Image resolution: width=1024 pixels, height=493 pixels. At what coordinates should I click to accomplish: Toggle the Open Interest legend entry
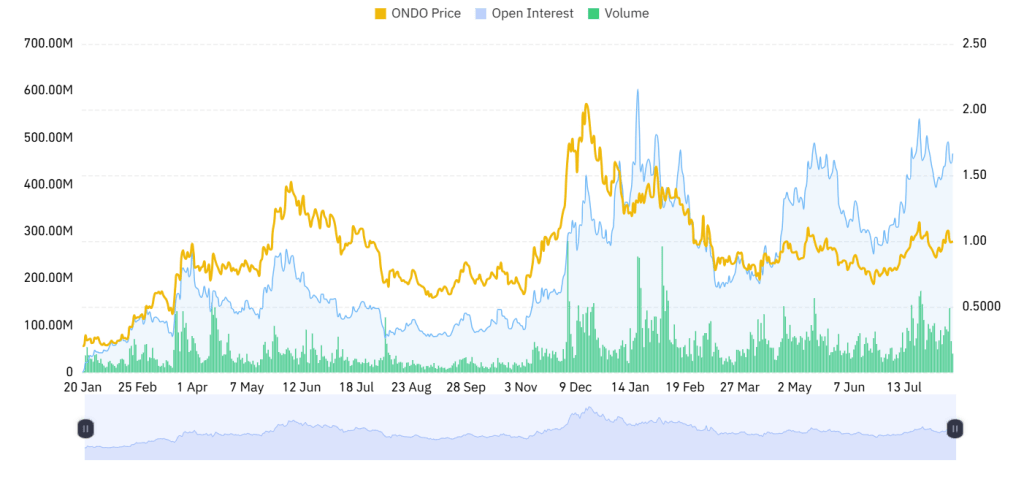click(523, 13)
